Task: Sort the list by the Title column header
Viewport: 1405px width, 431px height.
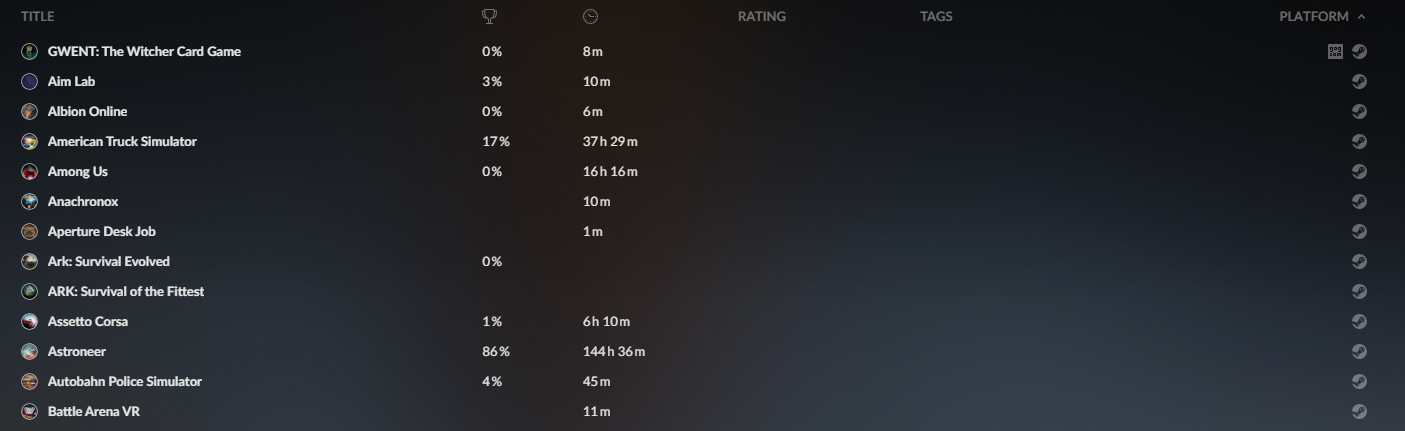Action: [x=37, y=16]
